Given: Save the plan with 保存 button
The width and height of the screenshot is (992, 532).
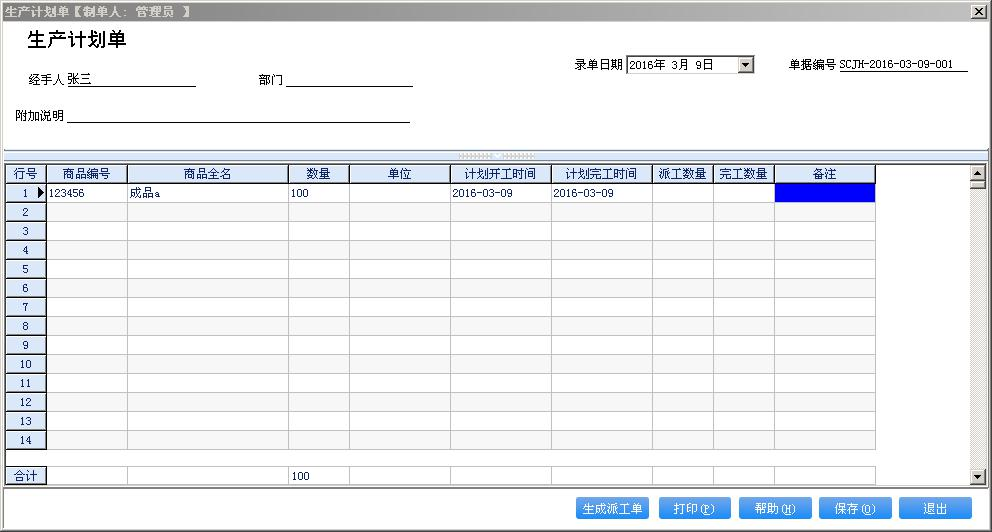Looking at the screenshot, I should [x=855, y=508].
